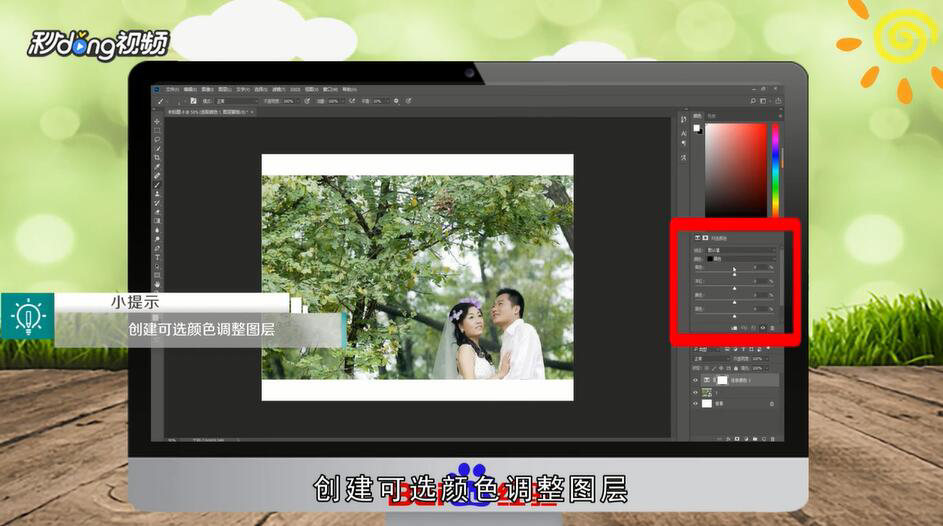The image size is (943, 526).
Task: Clip adjustment to layer in Properties
Action: [734, 328]
